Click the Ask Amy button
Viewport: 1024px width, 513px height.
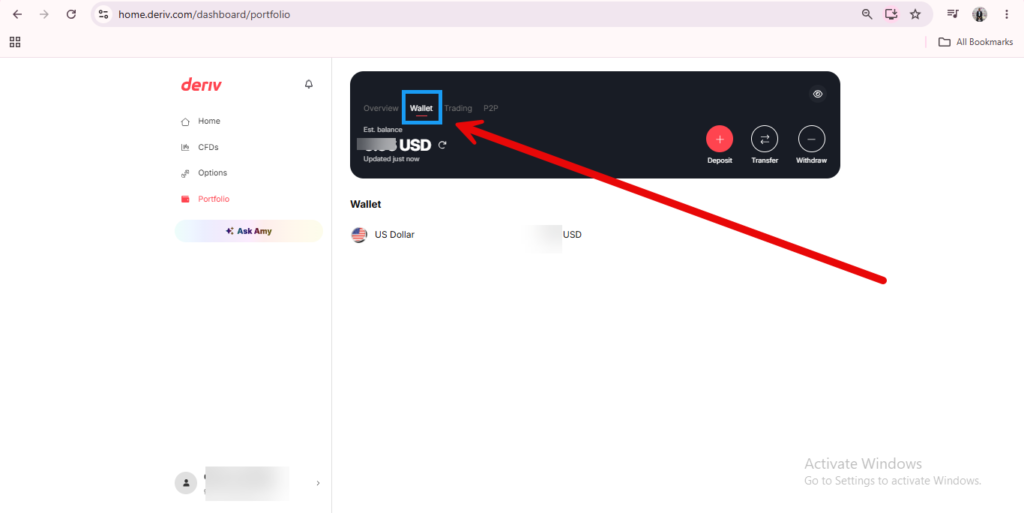(x=249, y=231)
